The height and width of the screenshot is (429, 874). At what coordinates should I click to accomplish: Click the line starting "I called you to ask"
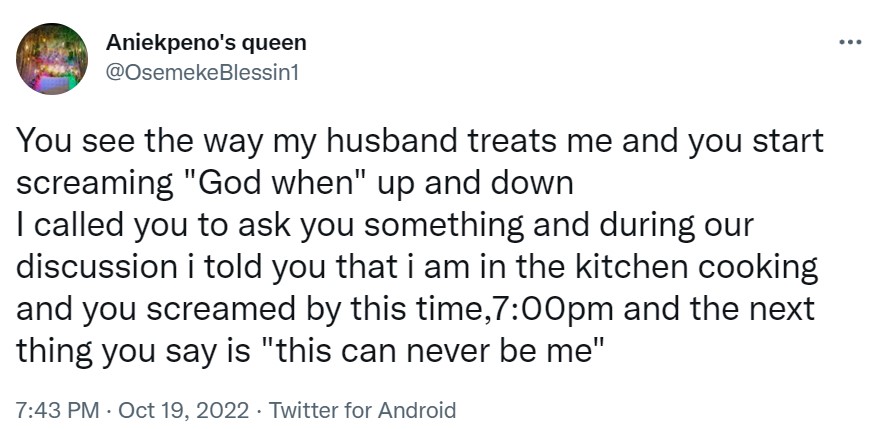click(x=379, y=226)
